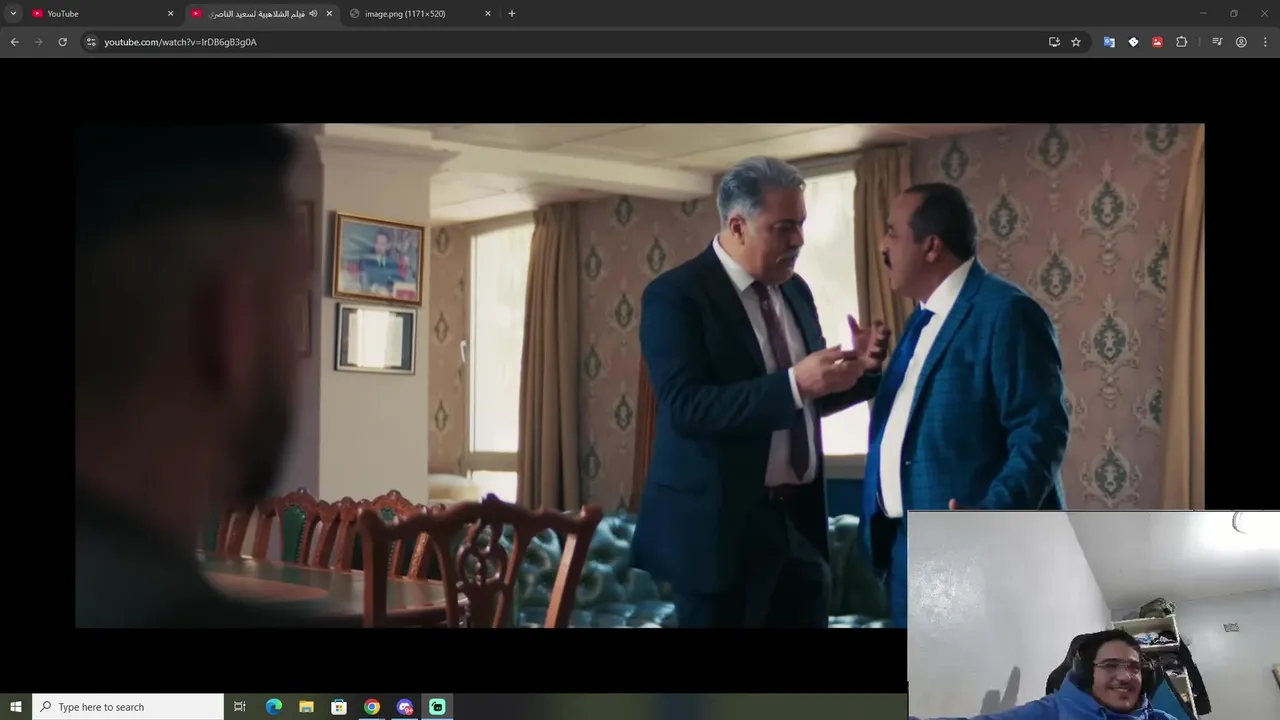Reload the current page
The height and width of the screenshot is (720, 1280).
tap(62, 42)
